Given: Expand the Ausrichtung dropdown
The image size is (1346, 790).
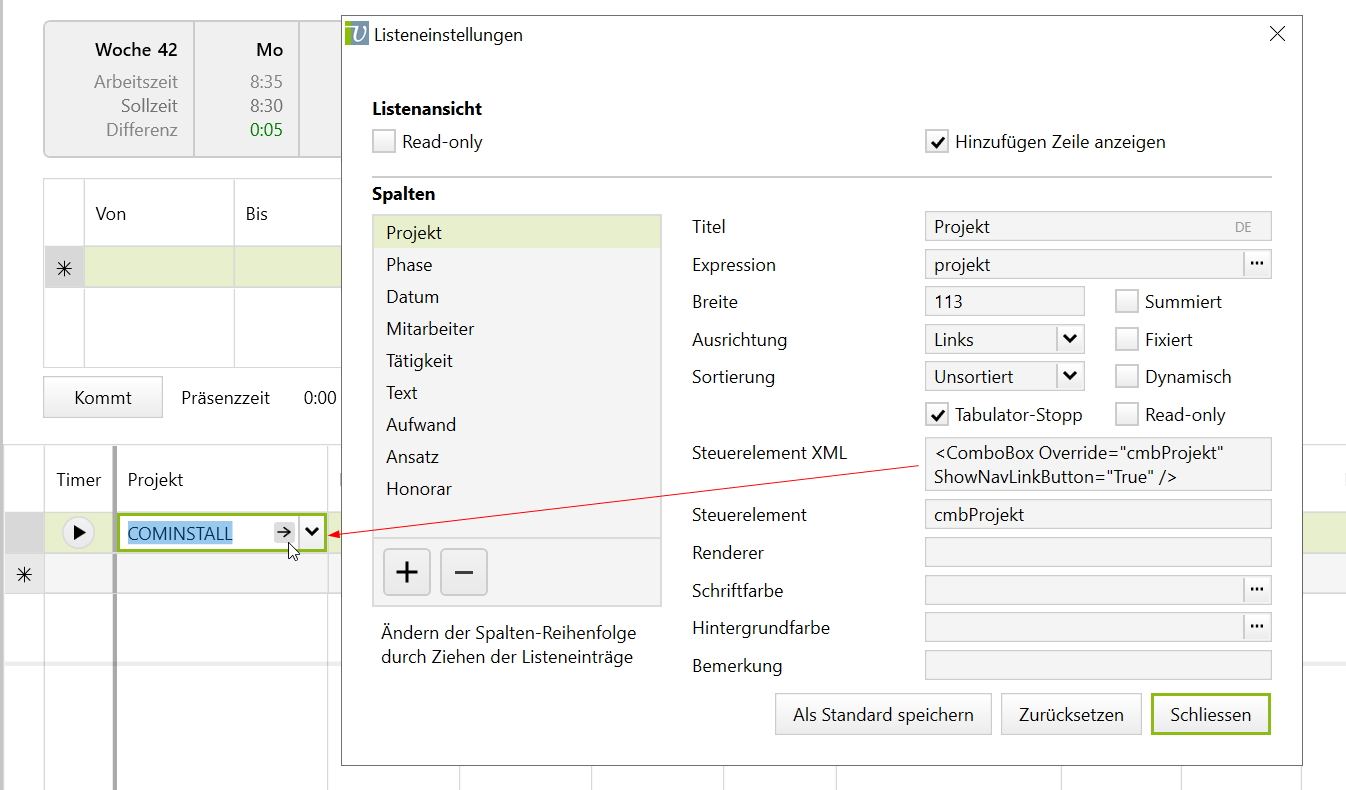Looking at the screenshot, I should [1070, 339].
